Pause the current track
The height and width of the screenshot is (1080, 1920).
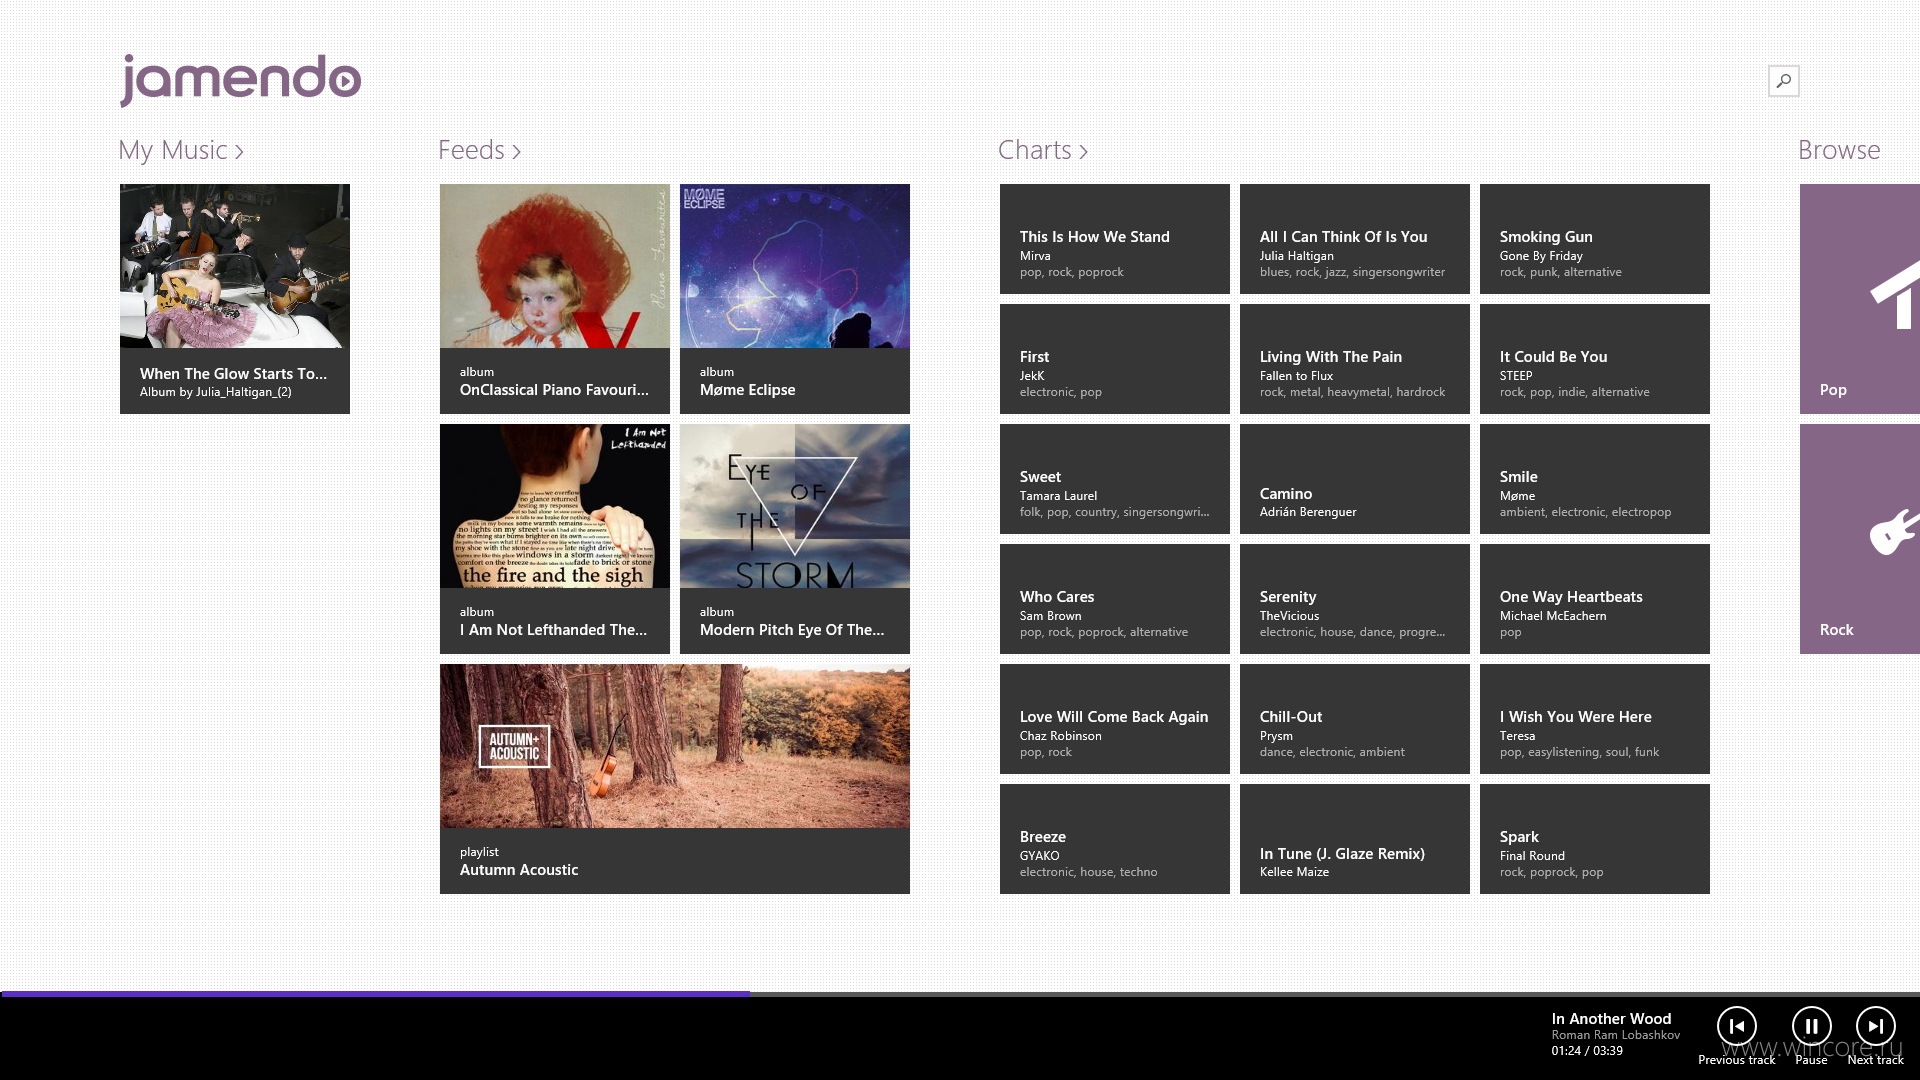(1811, 1026)
